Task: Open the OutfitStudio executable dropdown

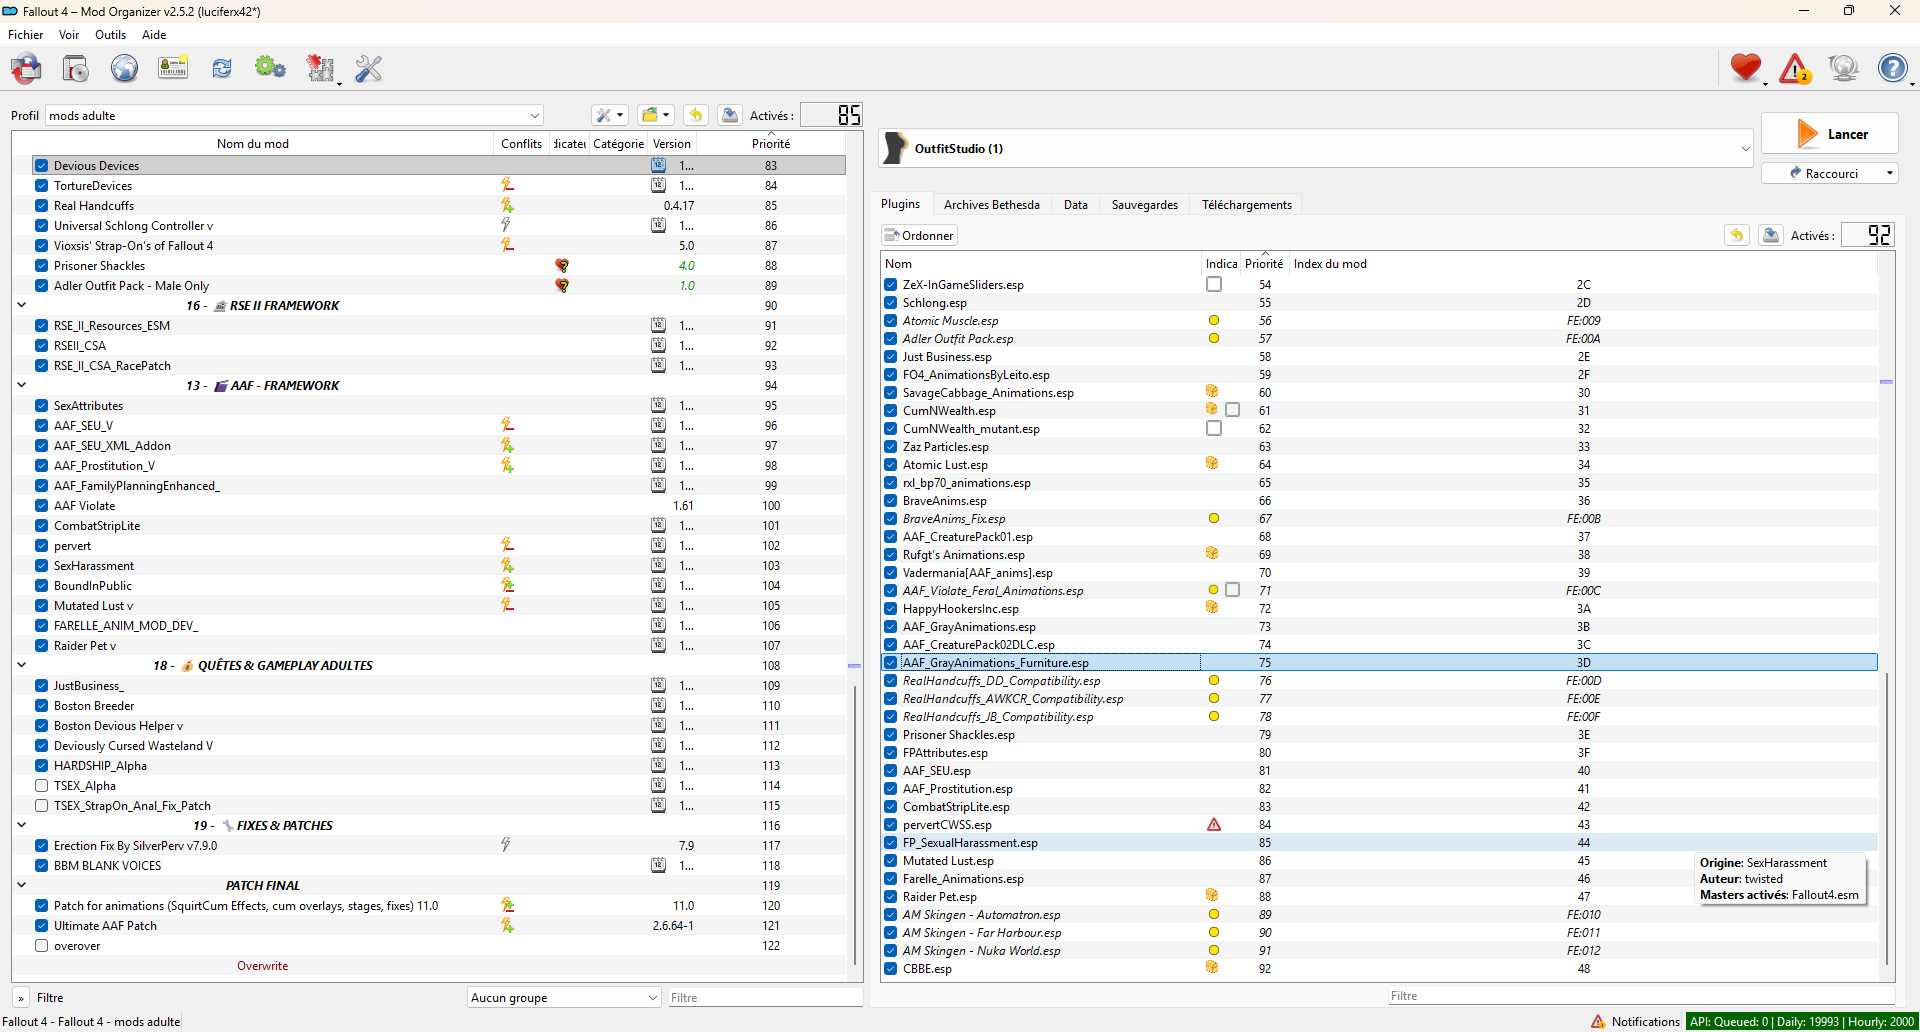Action: tap(1316, 148)
